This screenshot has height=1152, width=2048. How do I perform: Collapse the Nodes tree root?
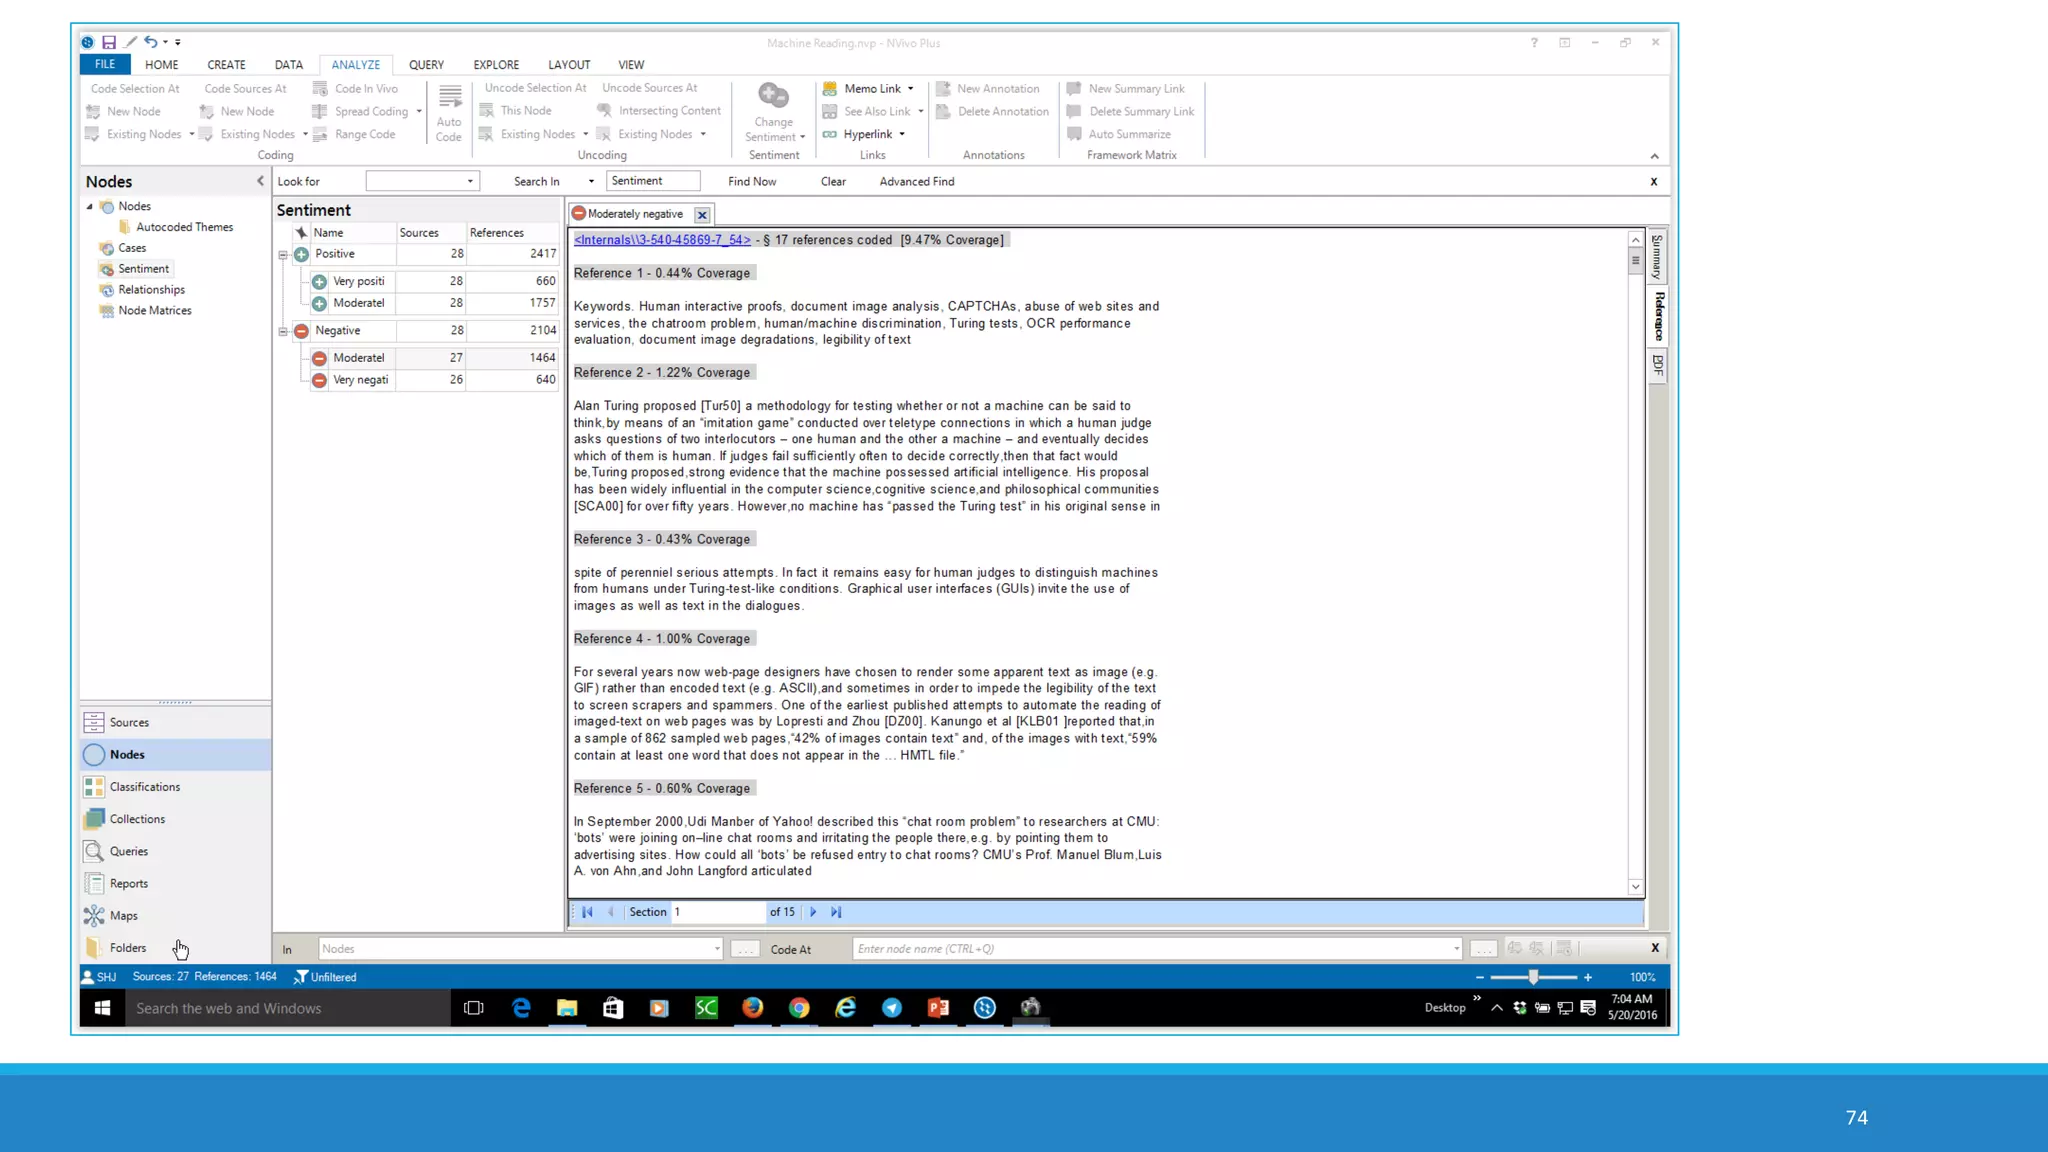pyautogui.click(x=89, y=207)
